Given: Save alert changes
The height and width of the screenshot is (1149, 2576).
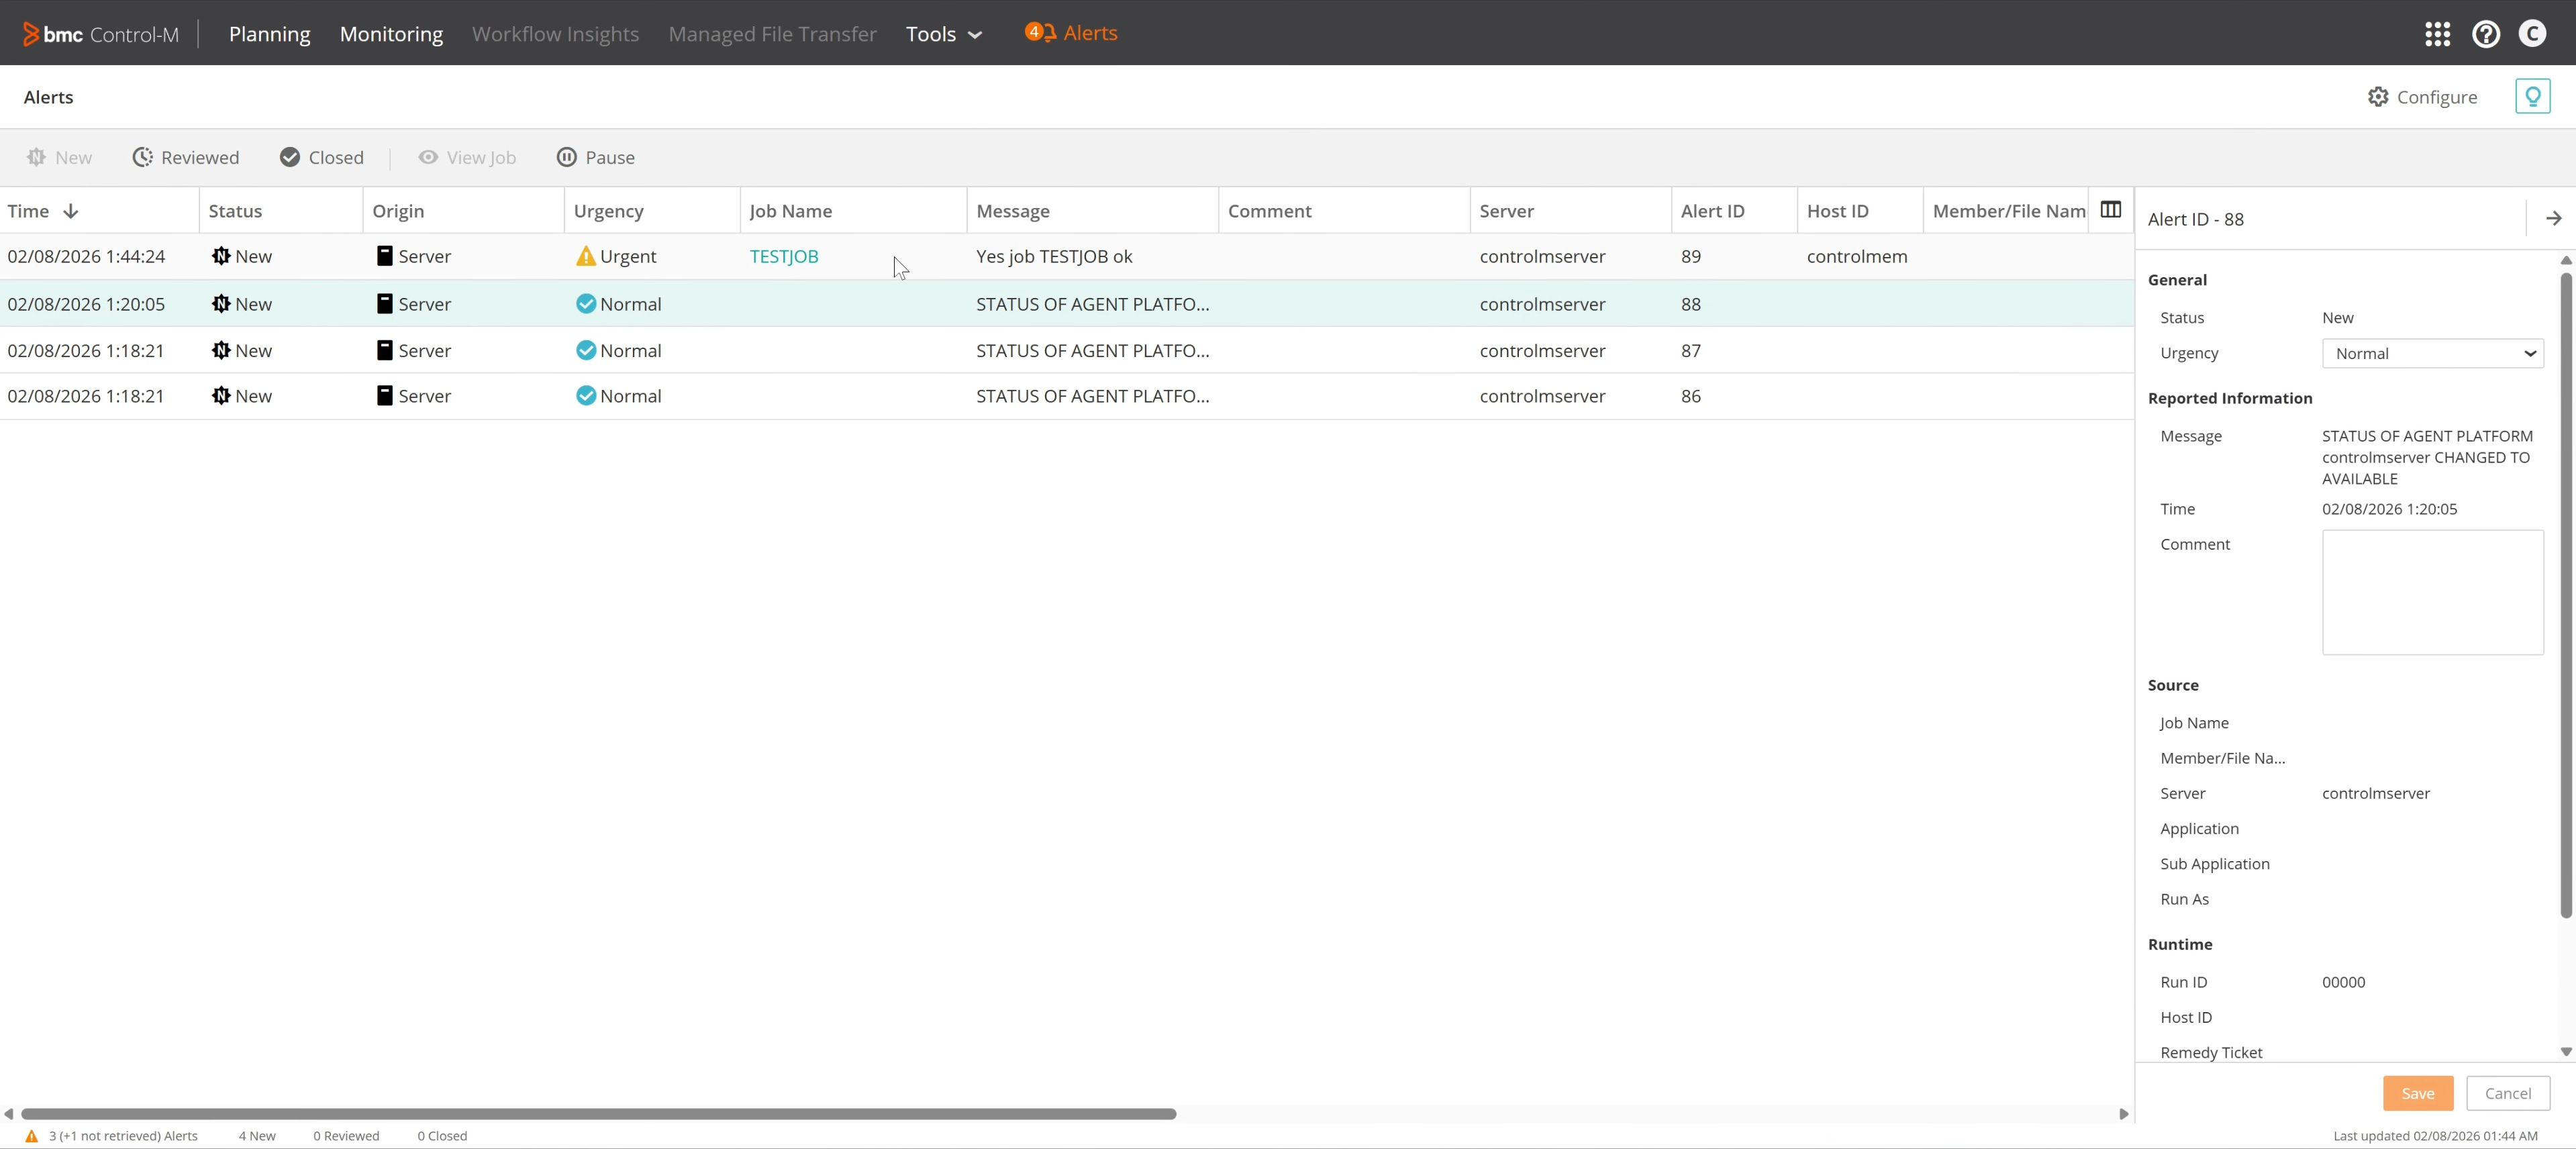Looking at the screenshot, I should [2417, 1094].
